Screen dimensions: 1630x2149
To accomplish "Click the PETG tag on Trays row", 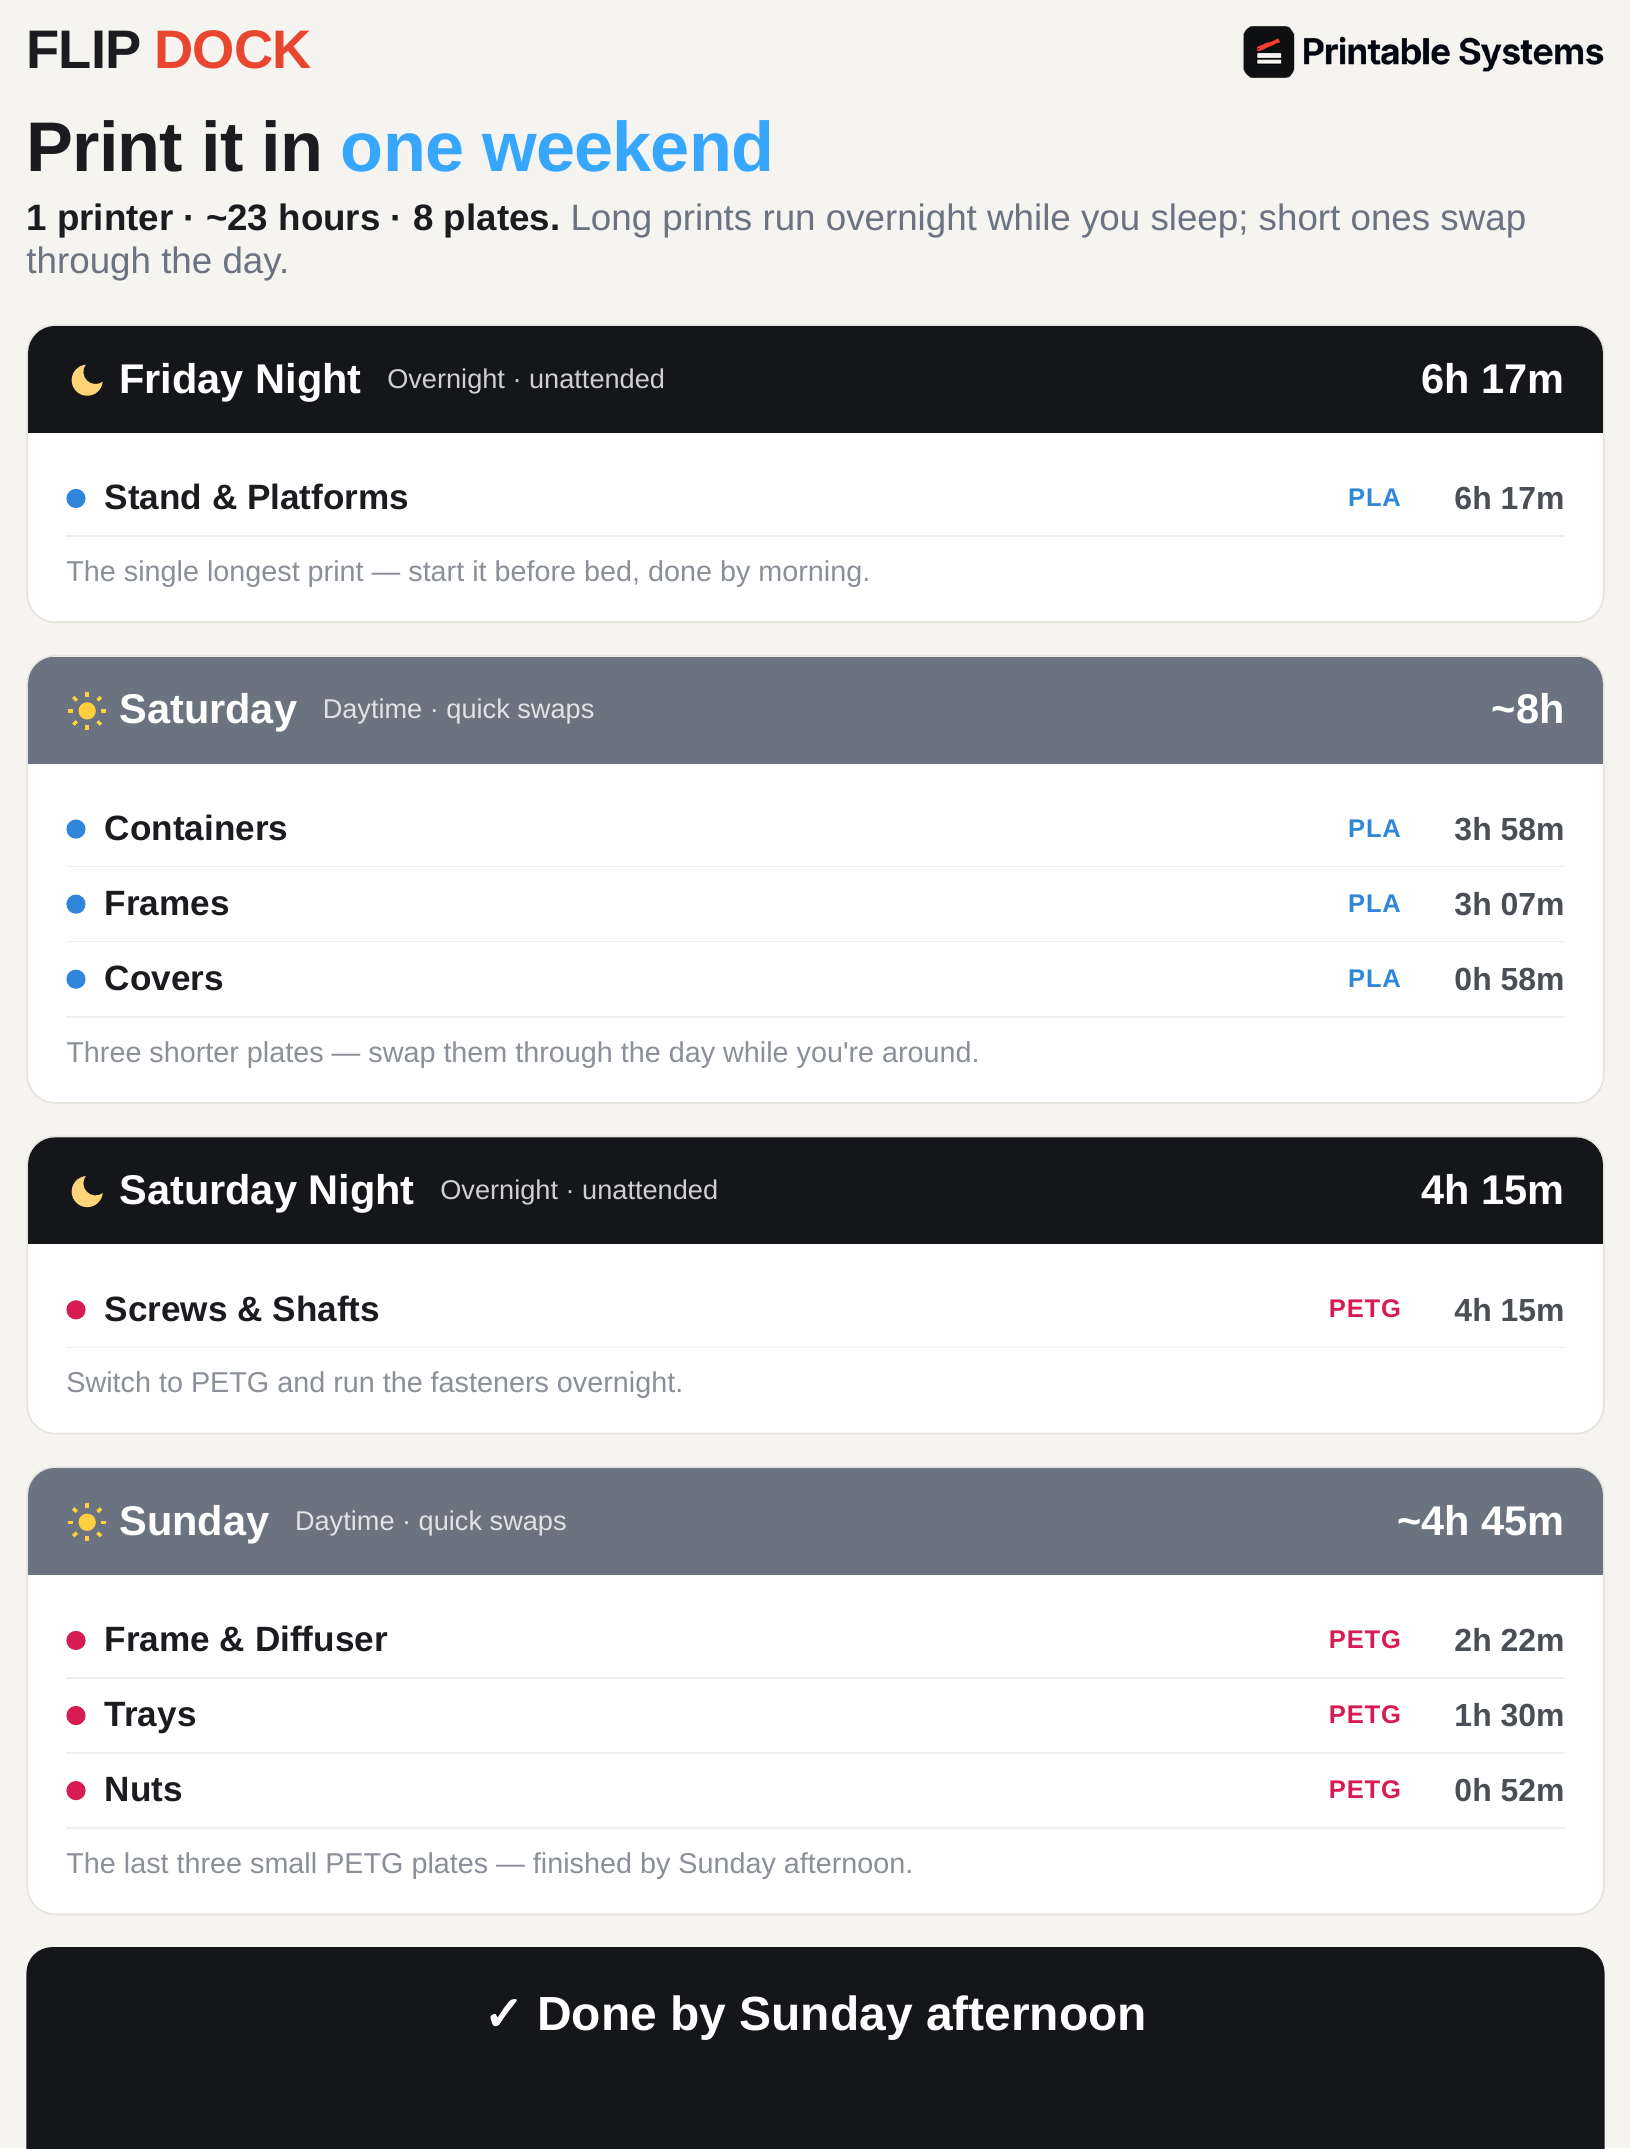I will coord(1364,1715).
